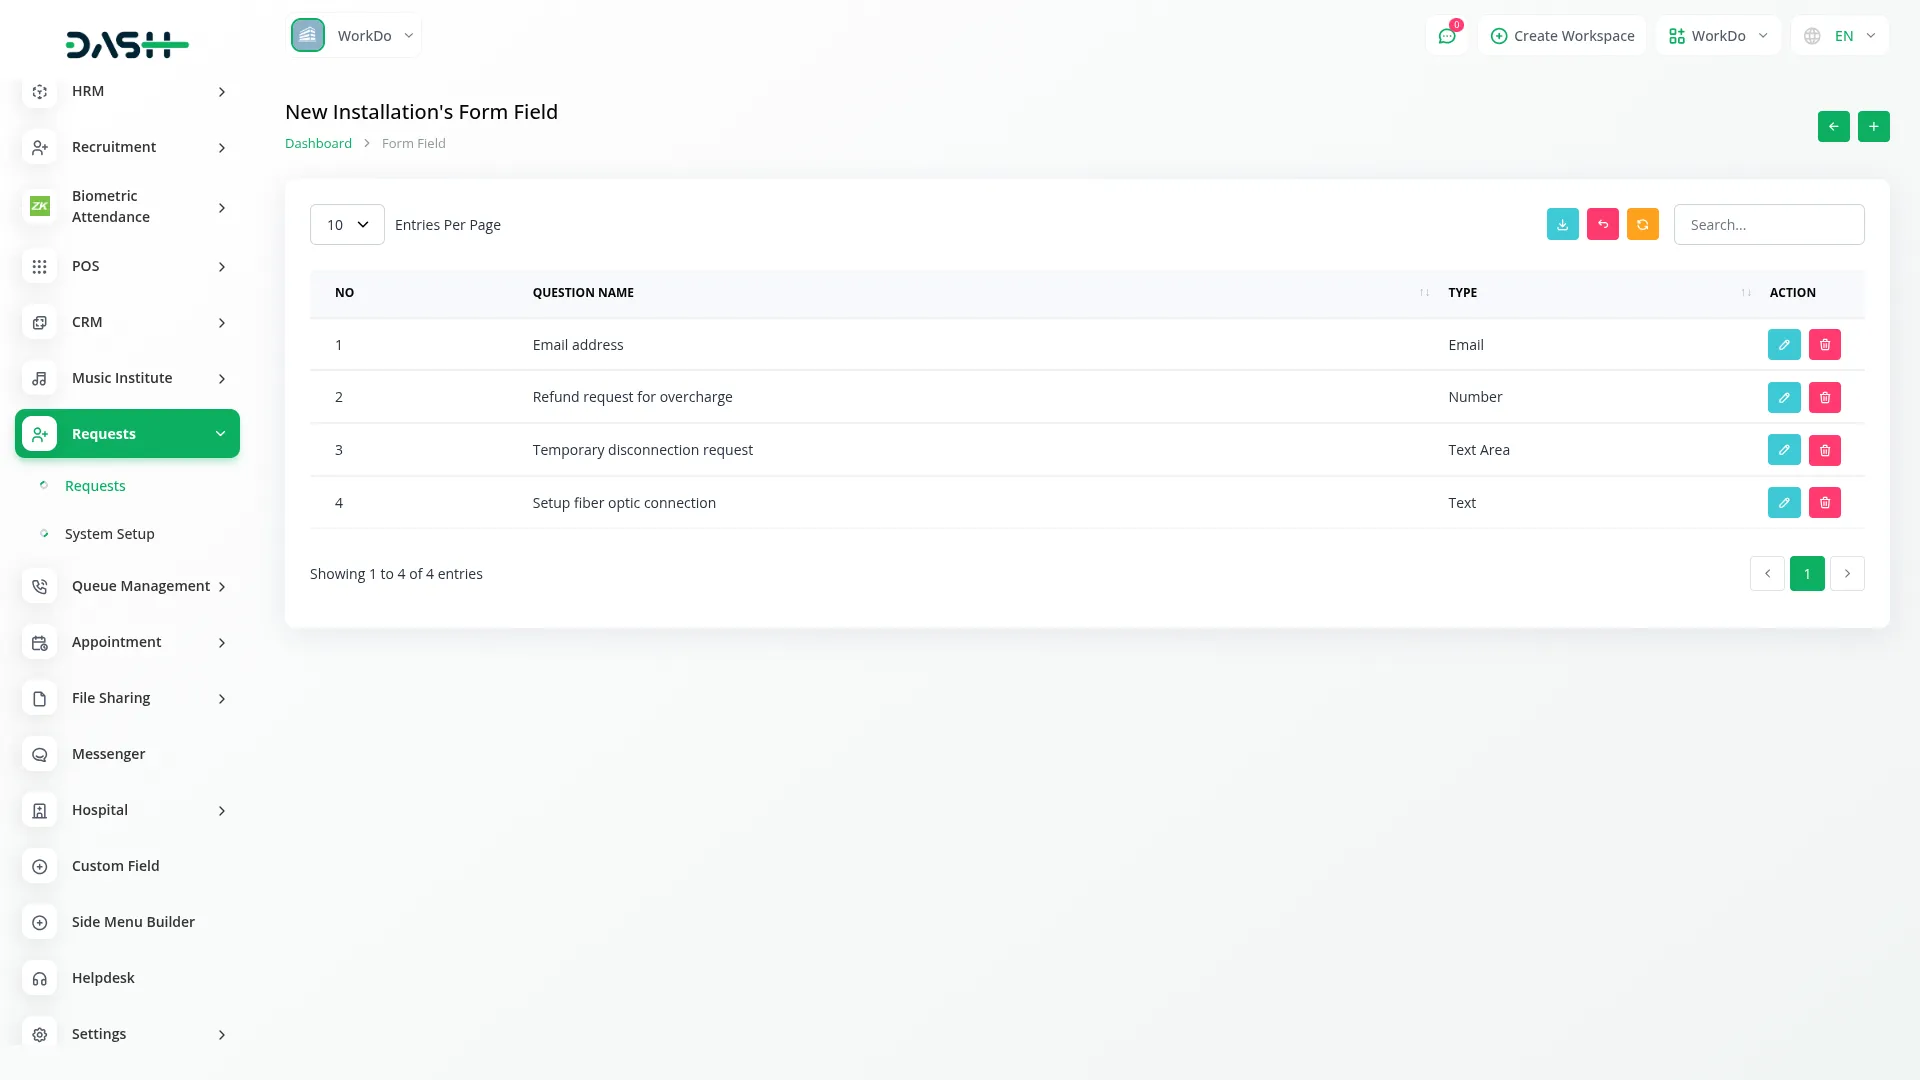
Task: Click the Create Workspace button
Action: (x=1562, y=36)
